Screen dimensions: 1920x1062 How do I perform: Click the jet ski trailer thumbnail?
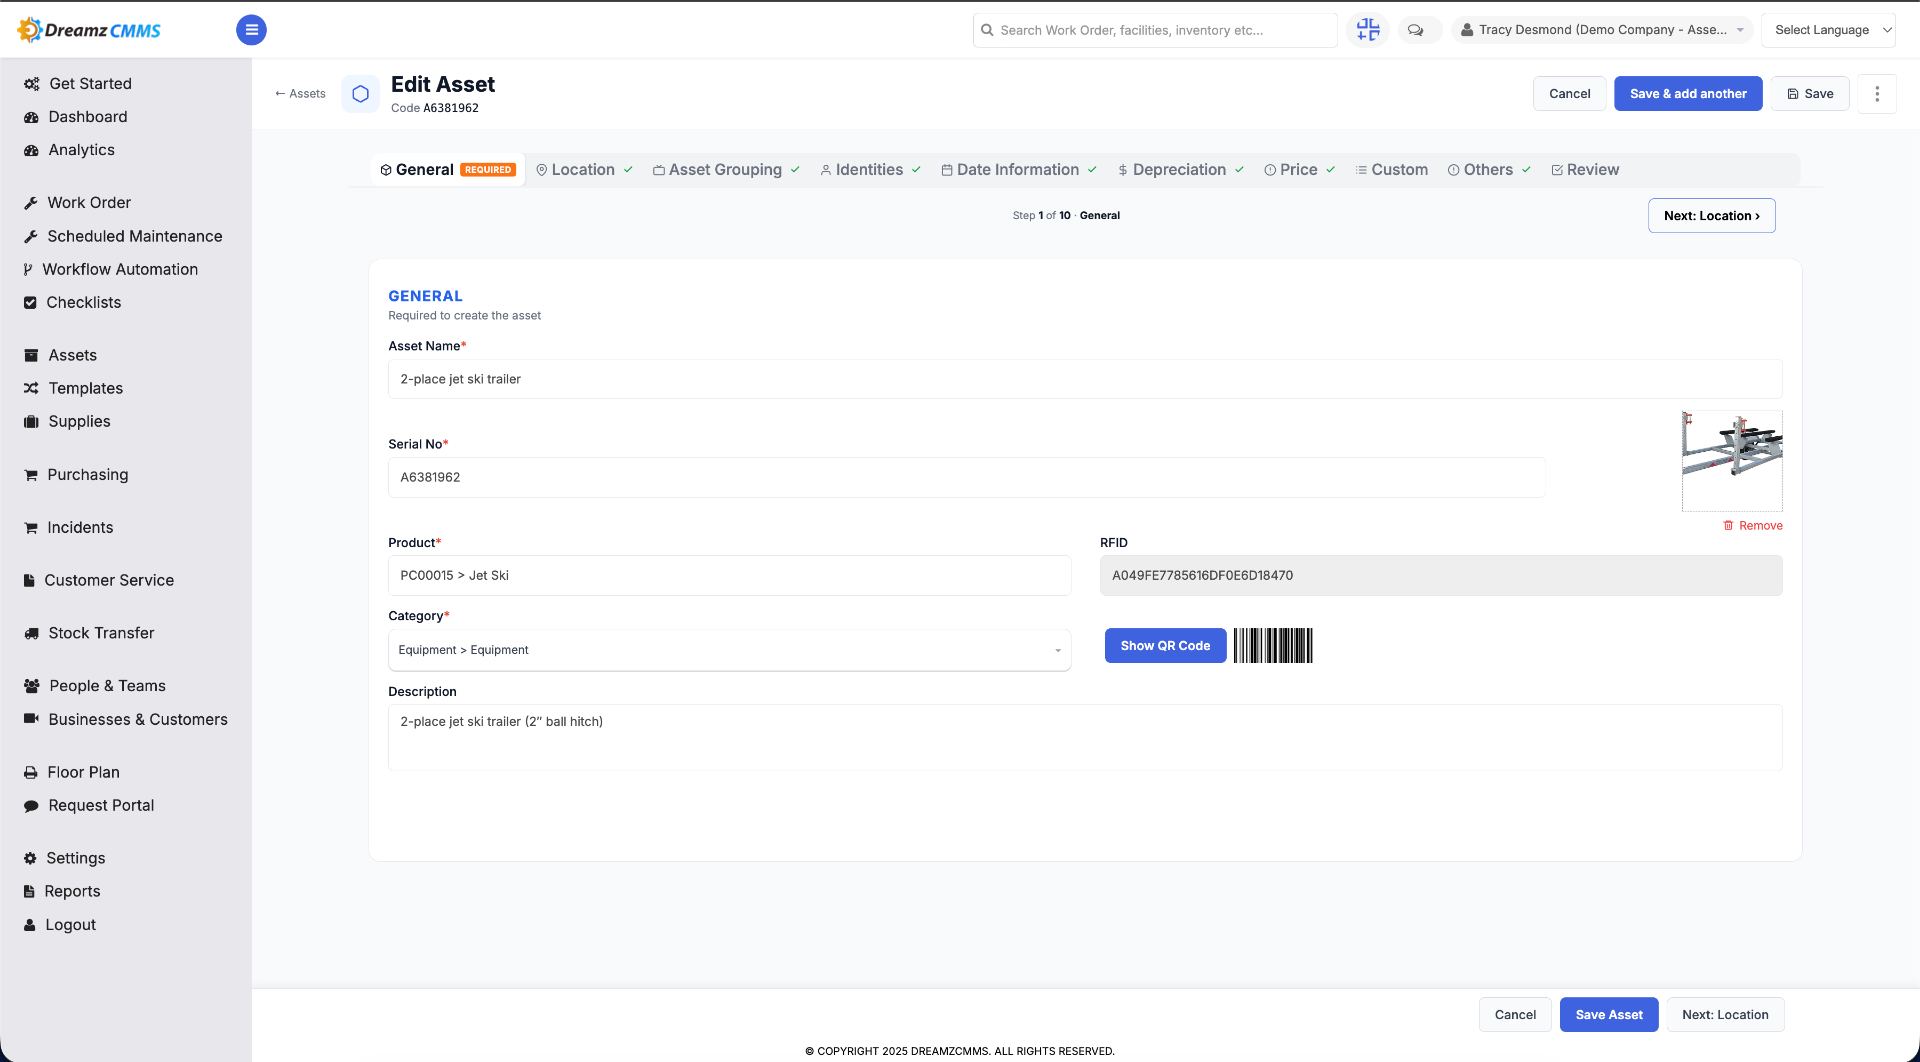(1732, 461)
